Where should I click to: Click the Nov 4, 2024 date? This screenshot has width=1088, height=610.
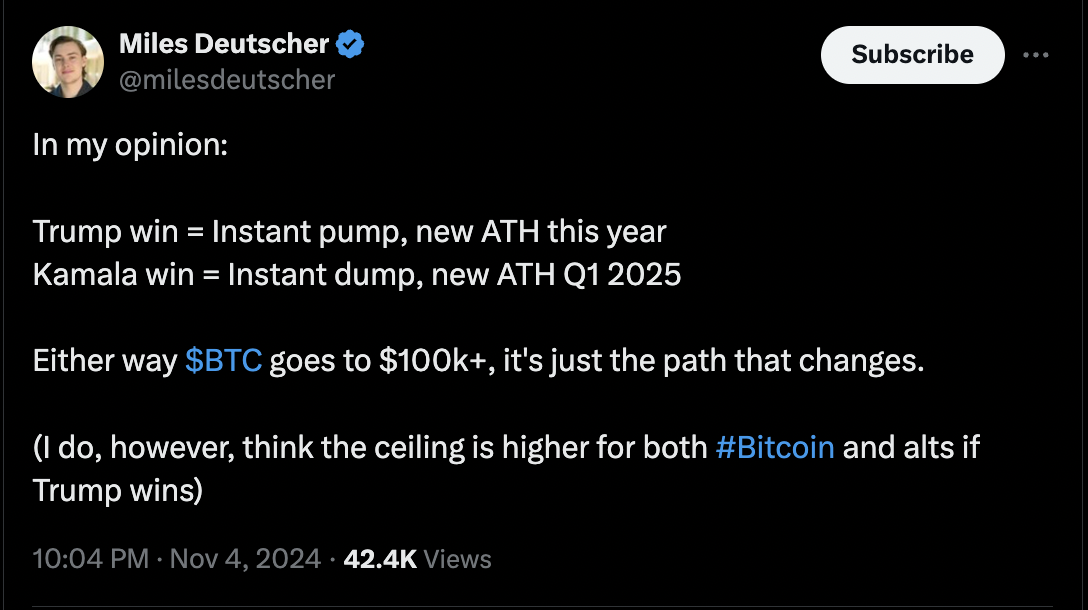click(246, 558)
